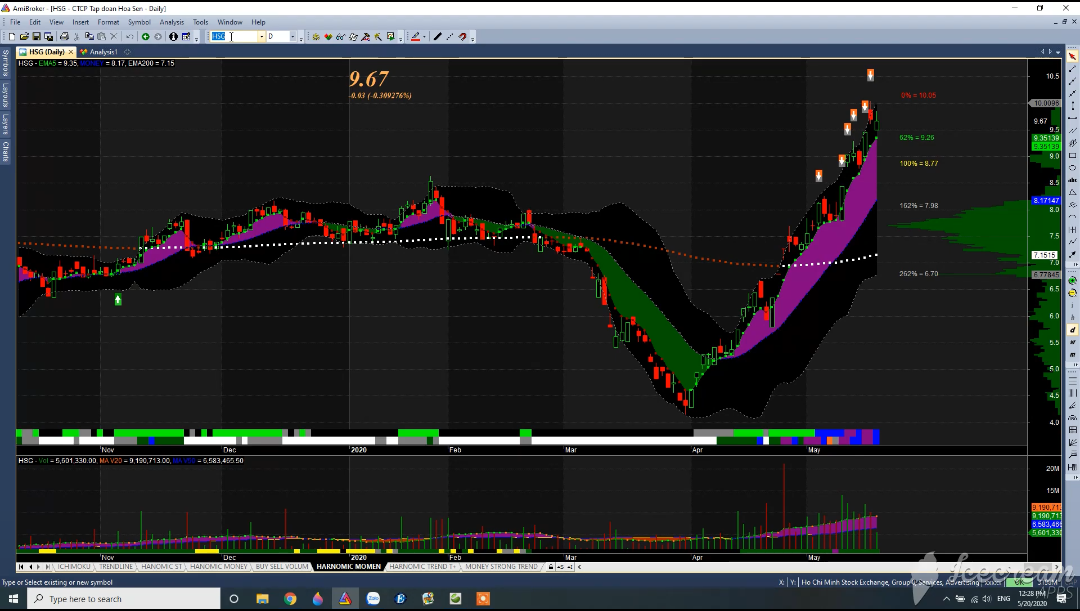Open the window tab list dropdown
The image size is (1080, 611).
(x=1058, y=52)
